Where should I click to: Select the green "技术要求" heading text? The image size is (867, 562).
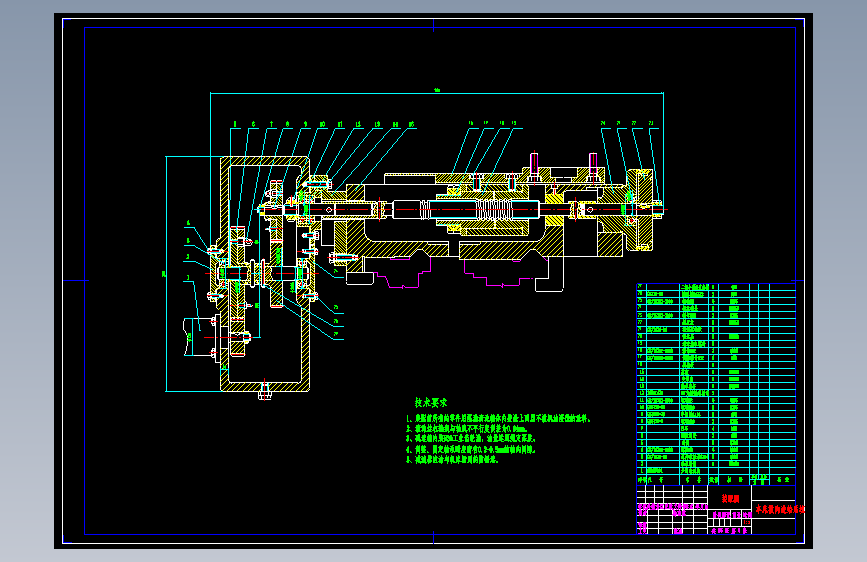pos(431,403)
